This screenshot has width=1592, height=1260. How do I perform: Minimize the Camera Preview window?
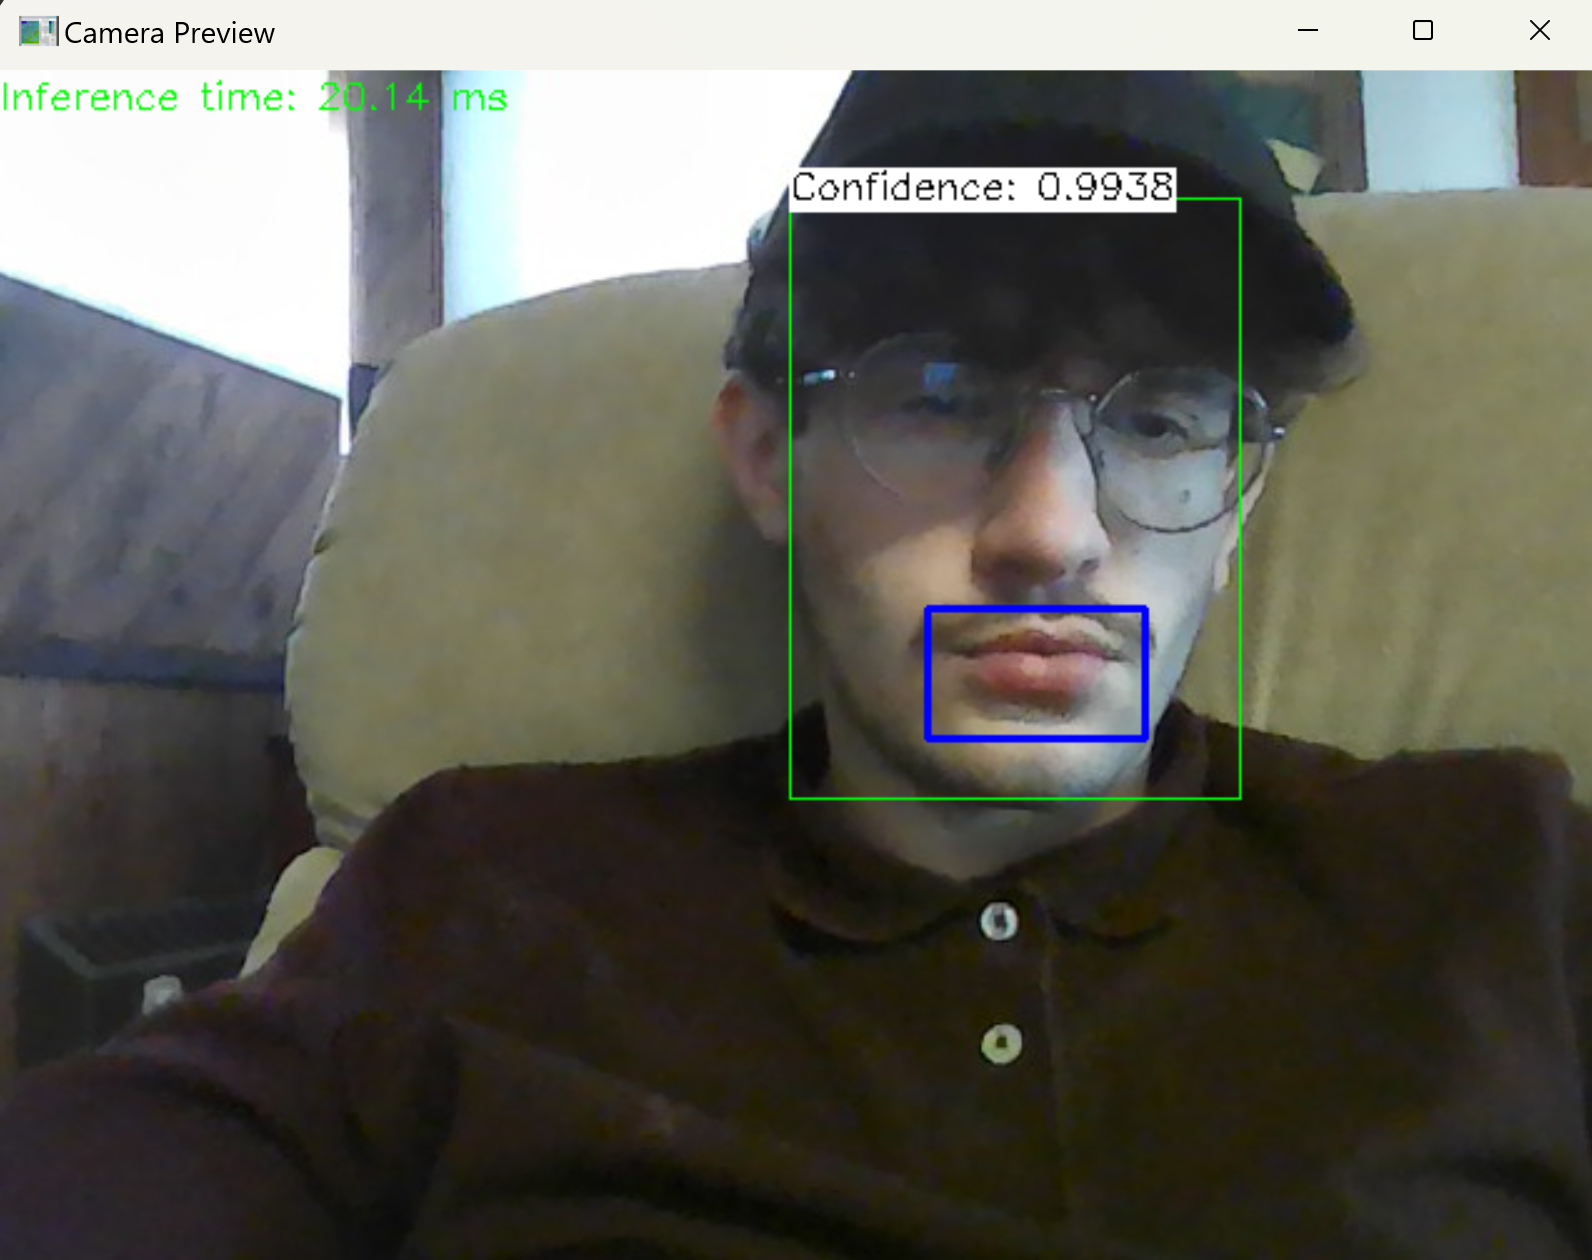tap(1307, 31)
